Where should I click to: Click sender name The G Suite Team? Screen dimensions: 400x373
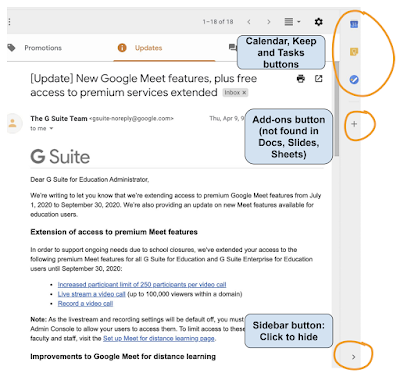click(59, 119)
